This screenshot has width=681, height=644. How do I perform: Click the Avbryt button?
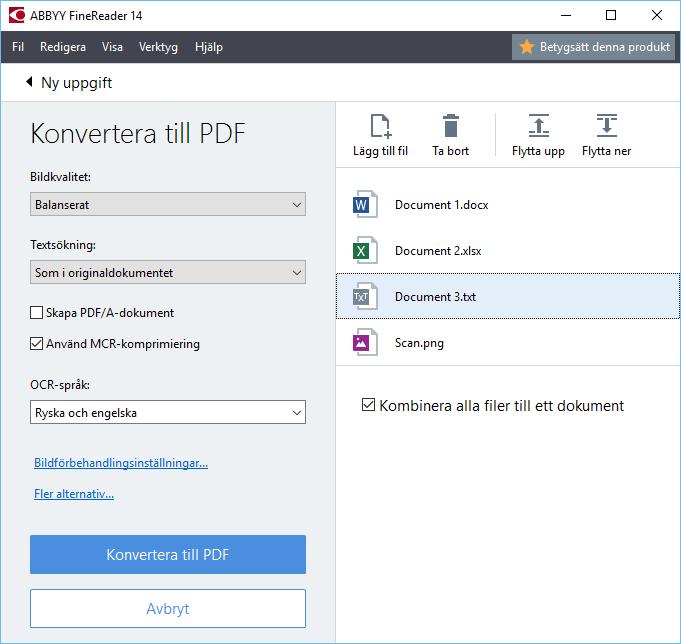[x=168, y=608]
